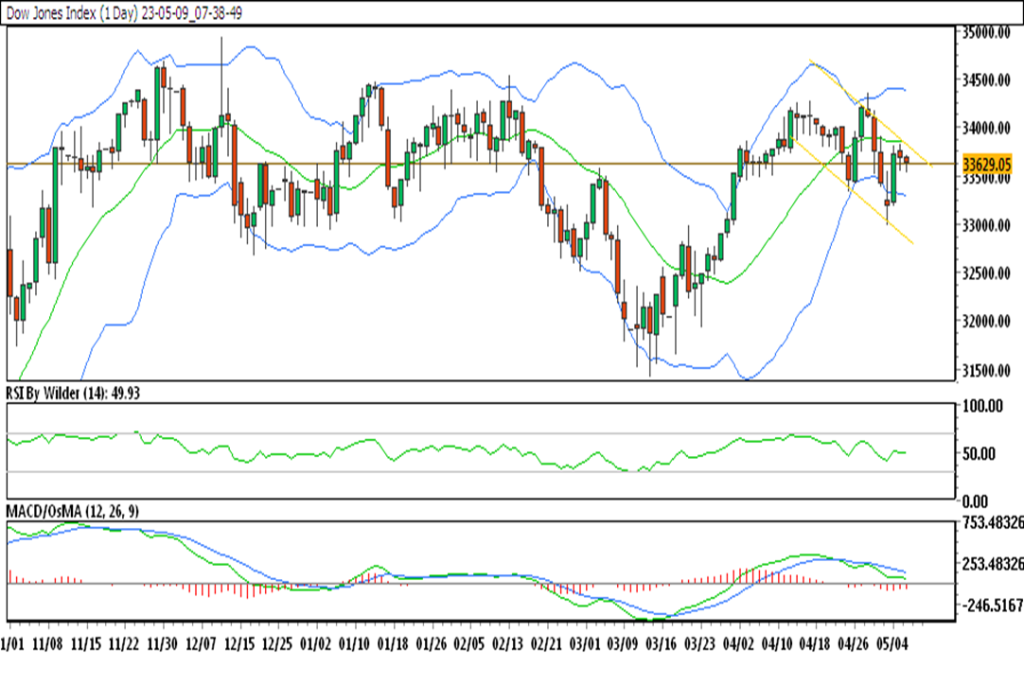Click the 04/26 date label

(853, 645)
